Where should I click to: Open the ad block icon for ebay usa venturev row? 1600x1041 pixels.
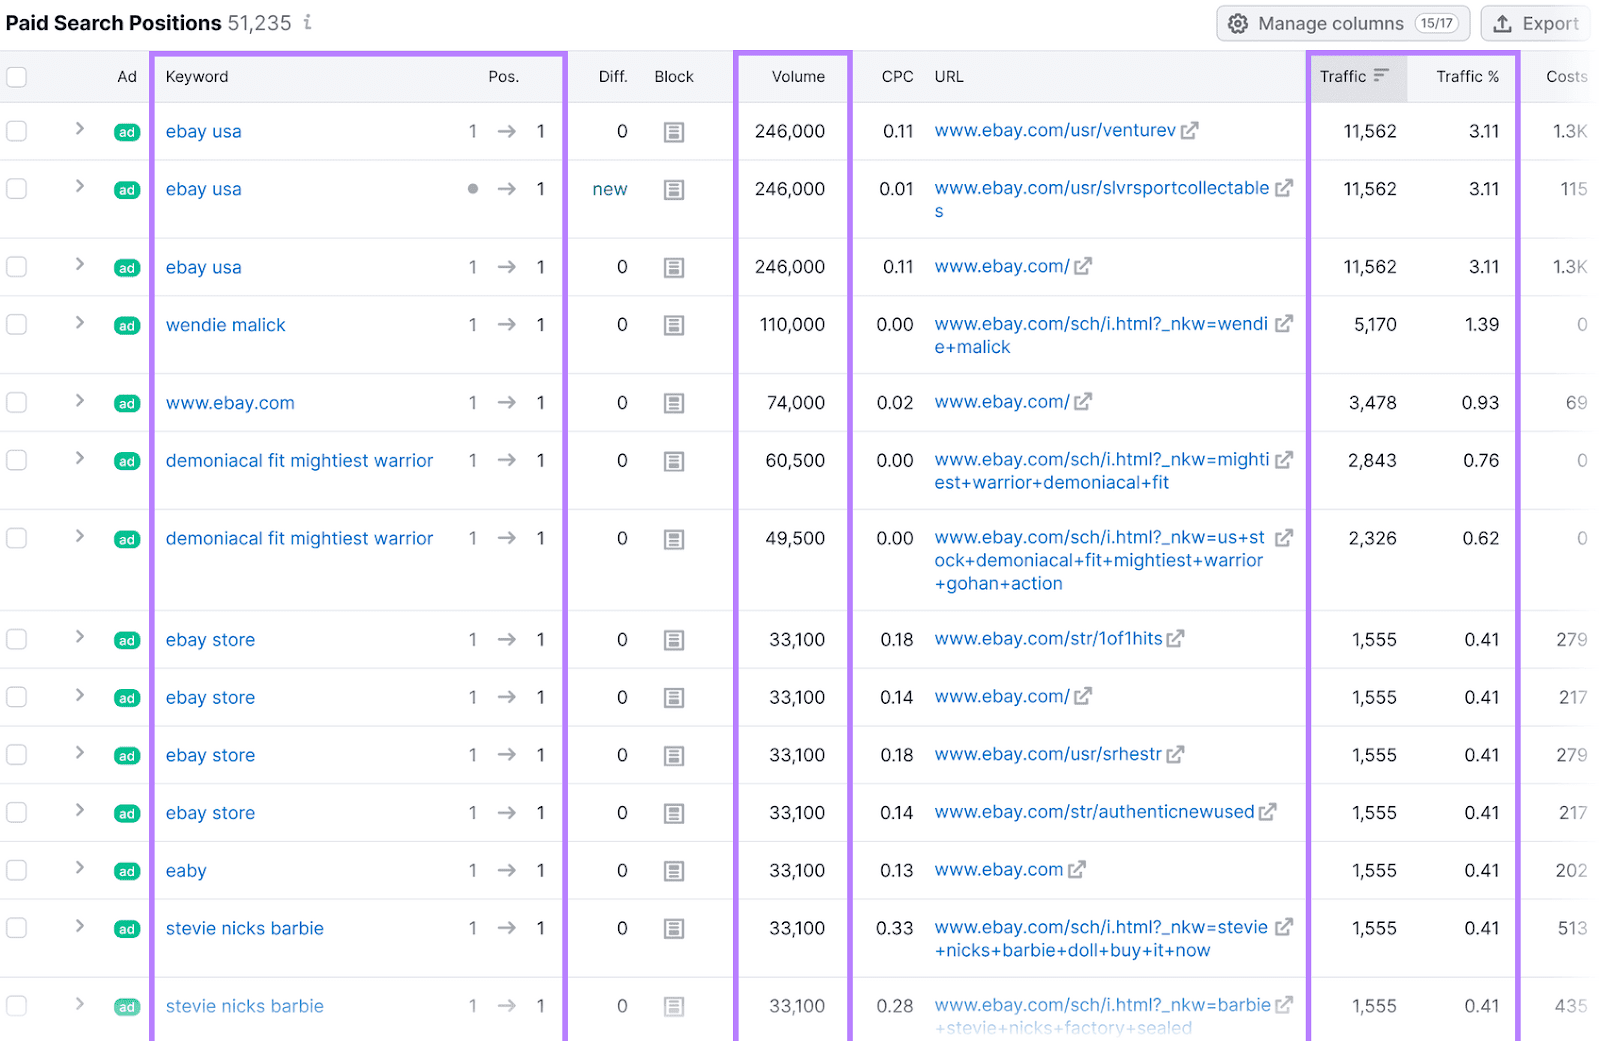674,132
